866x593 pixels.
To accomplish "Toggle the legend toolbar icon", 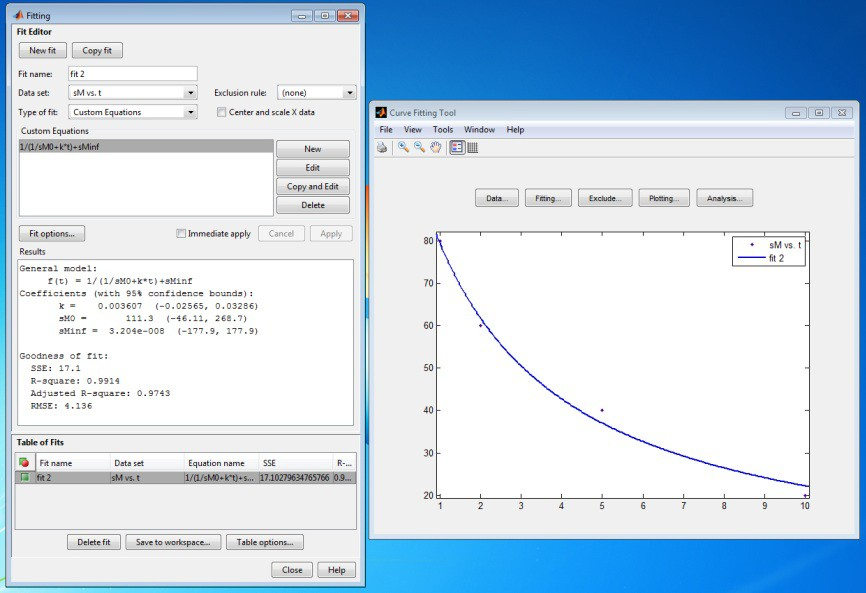I will coord(457,147).
